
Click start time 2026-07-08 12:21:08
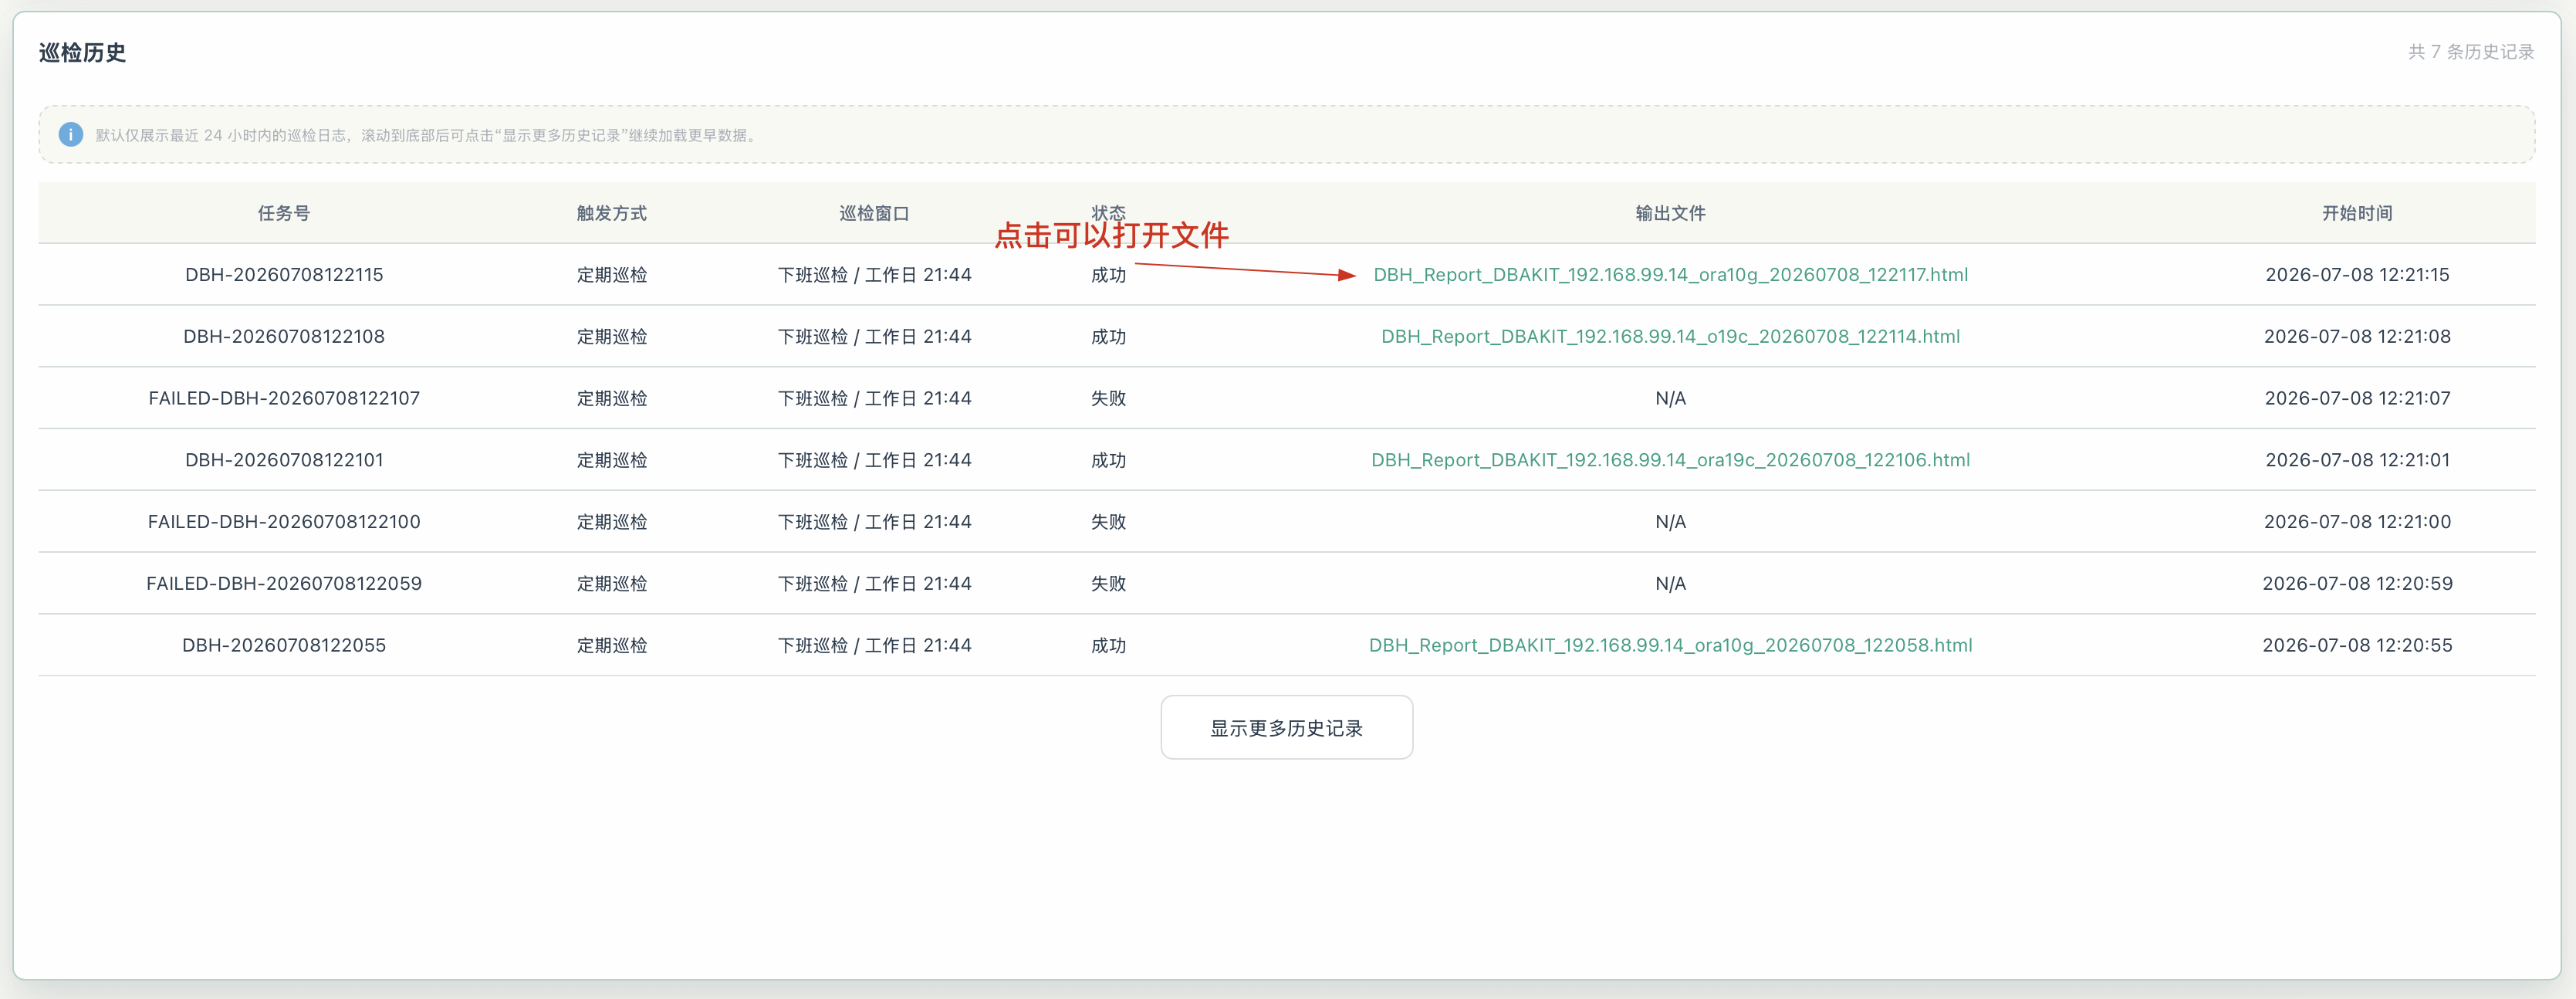2357,336
